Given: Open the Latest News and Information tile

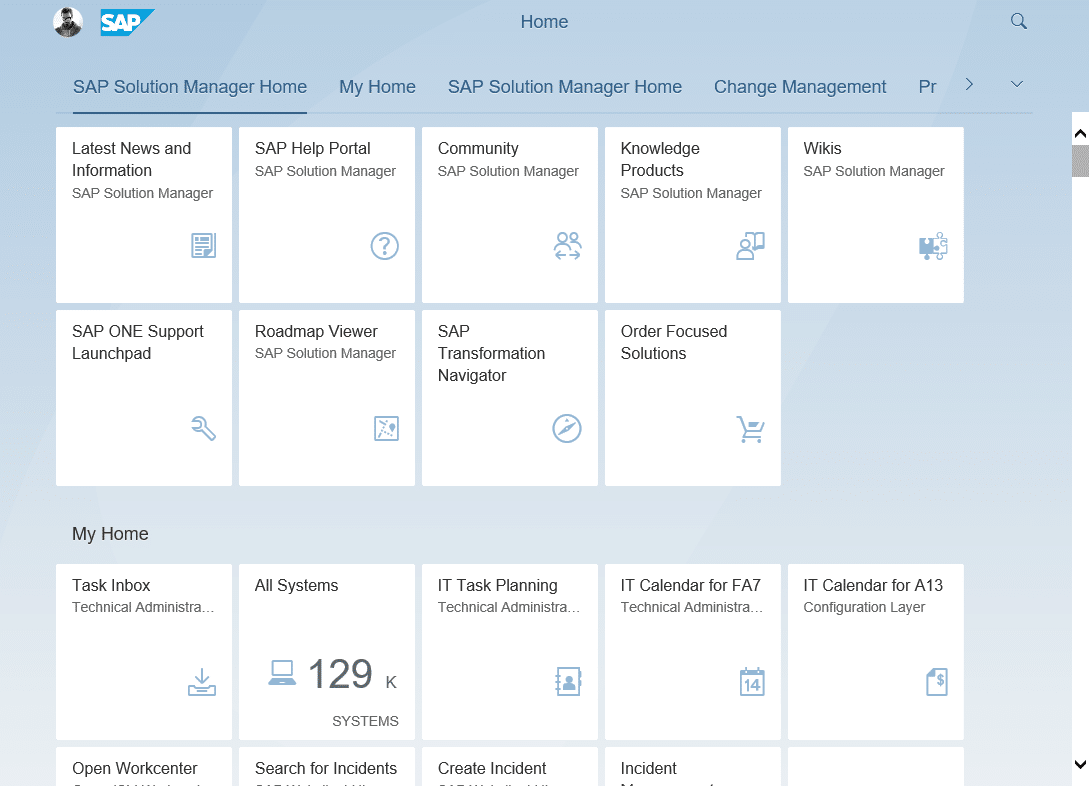Looking at the screenshot, I should click(144, 215).
